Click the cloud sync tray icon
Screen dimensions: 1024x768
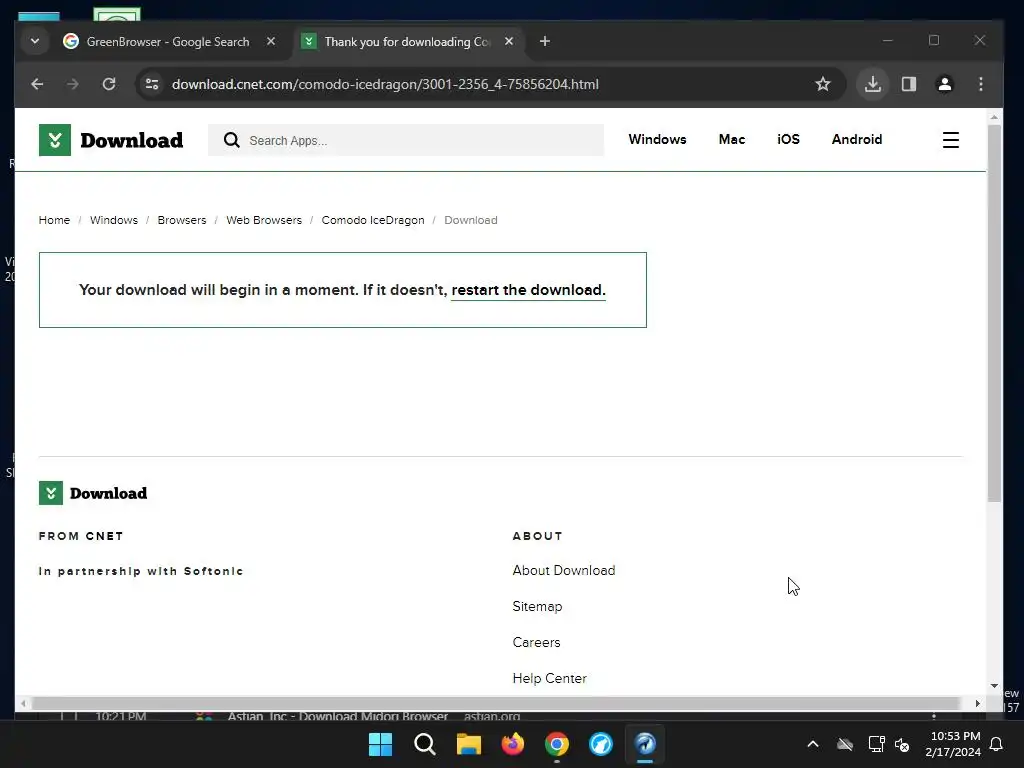pos(845,744)
